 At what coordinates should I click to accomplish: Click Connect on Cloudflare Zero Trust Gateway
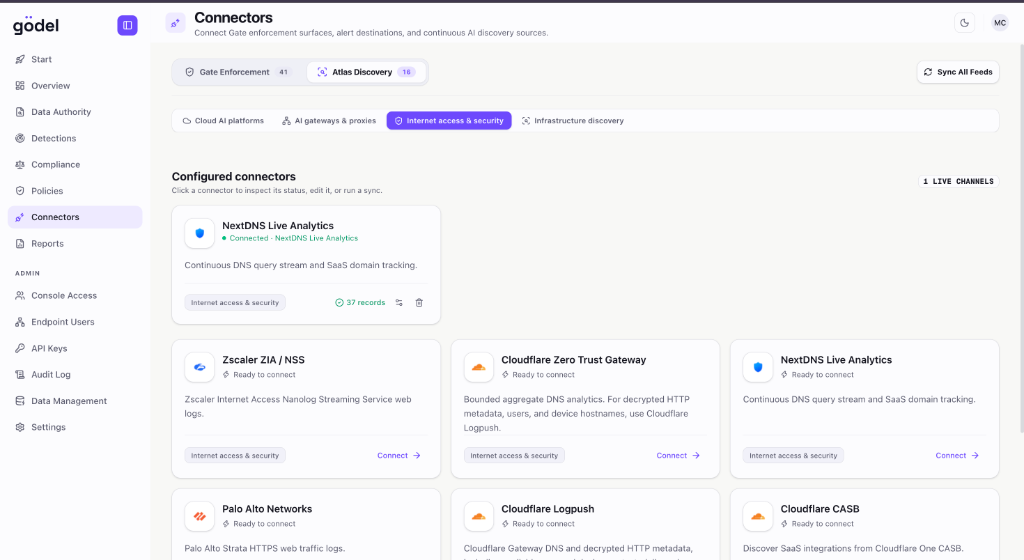pos(678,456)
